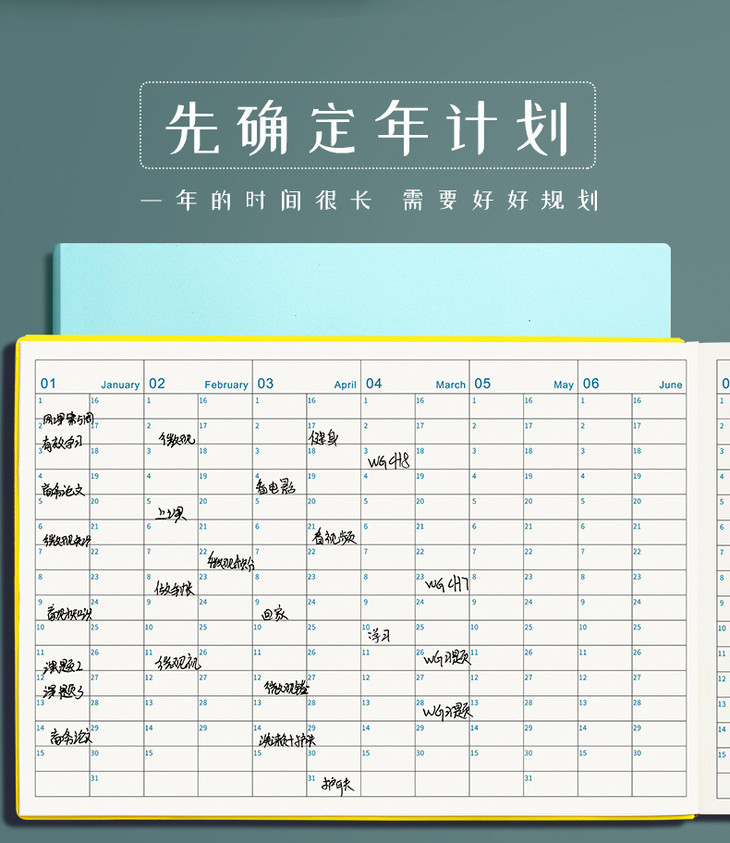Image resolution: width=730 pixels, height=843 pixels.
Task: Select the 'May' month label
Action: point(563,384)
